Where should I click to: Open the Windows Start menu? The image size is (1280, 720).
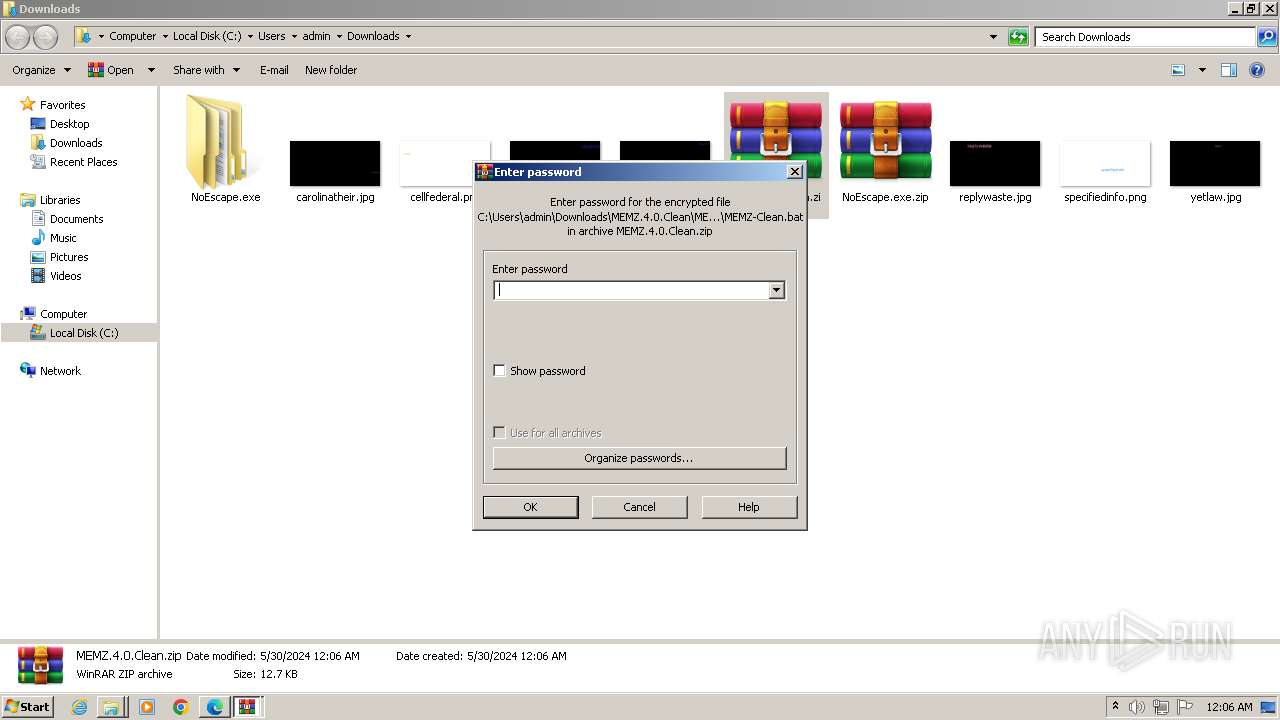click(x=28, y=706)
